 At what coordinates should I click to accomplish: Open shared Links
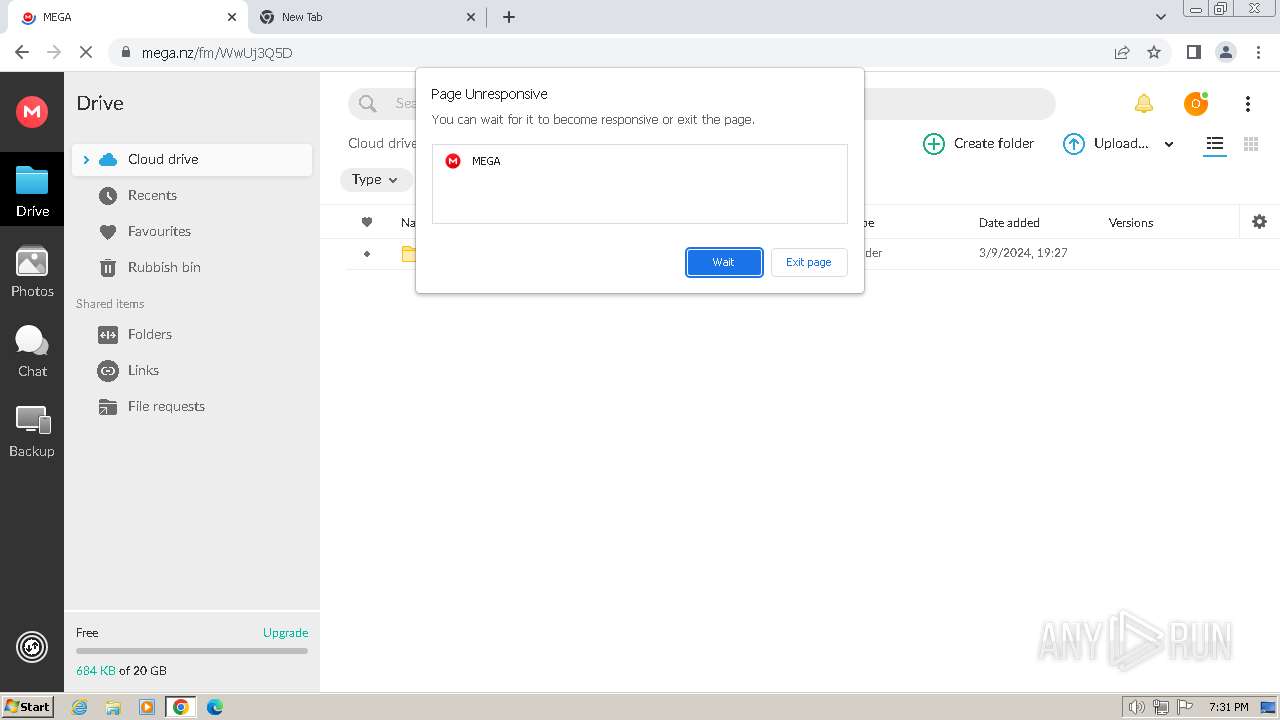tap(143, 370)
